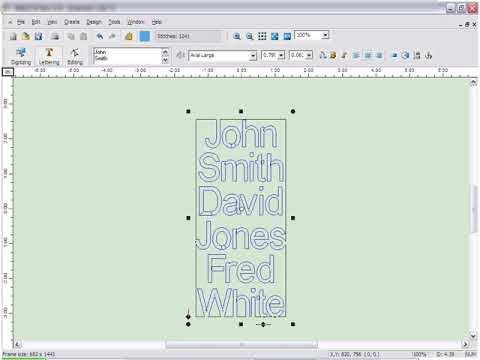Click the Paste clipboard icon

(83, 36)
